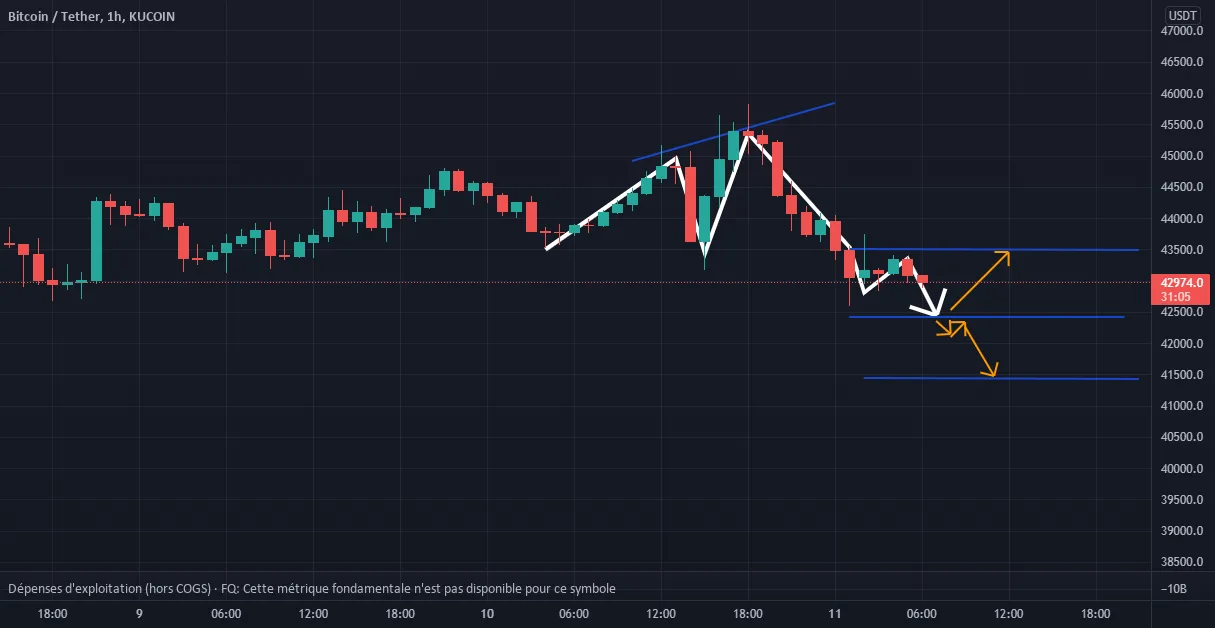
Task: Open the USDT currency selector
Action: tap(1184, 15)
